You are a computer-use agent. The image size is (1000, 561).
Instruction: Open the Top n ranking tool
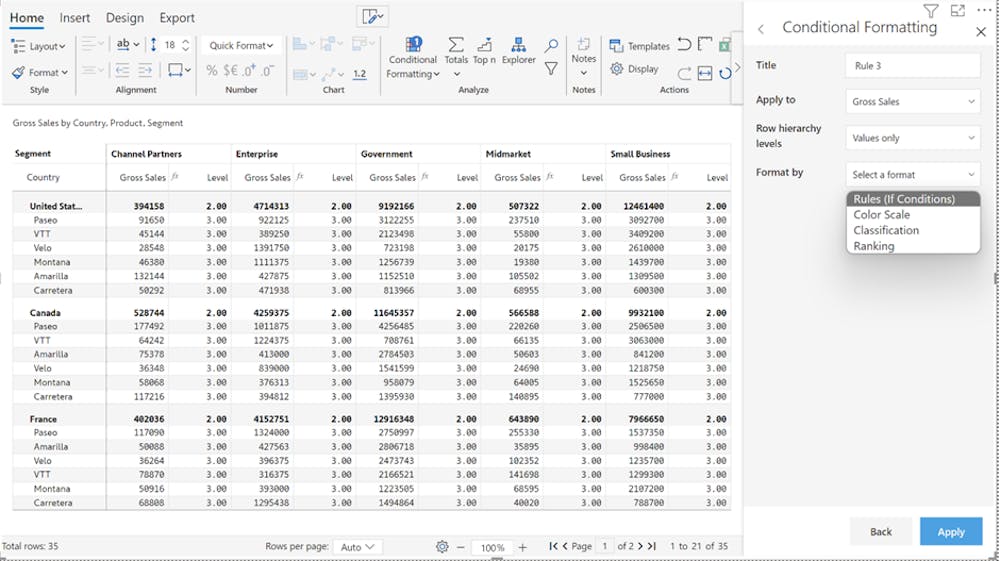484,52
